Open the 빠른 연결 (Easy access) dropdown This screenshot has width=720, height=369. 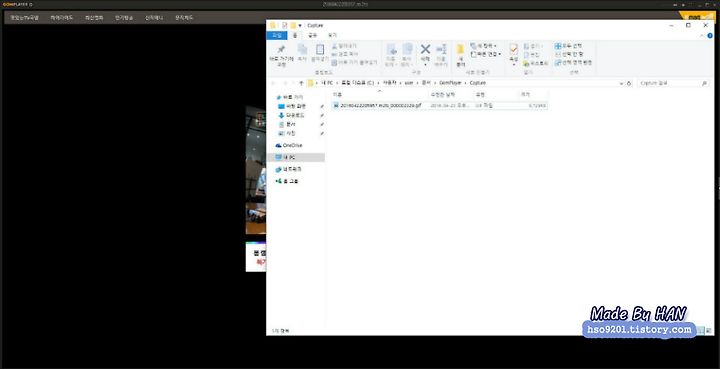[x=486, y=54]
